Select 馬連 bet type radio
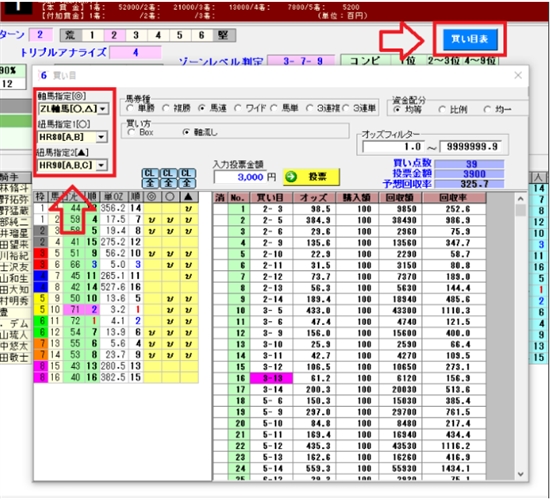 pos(202,108)
